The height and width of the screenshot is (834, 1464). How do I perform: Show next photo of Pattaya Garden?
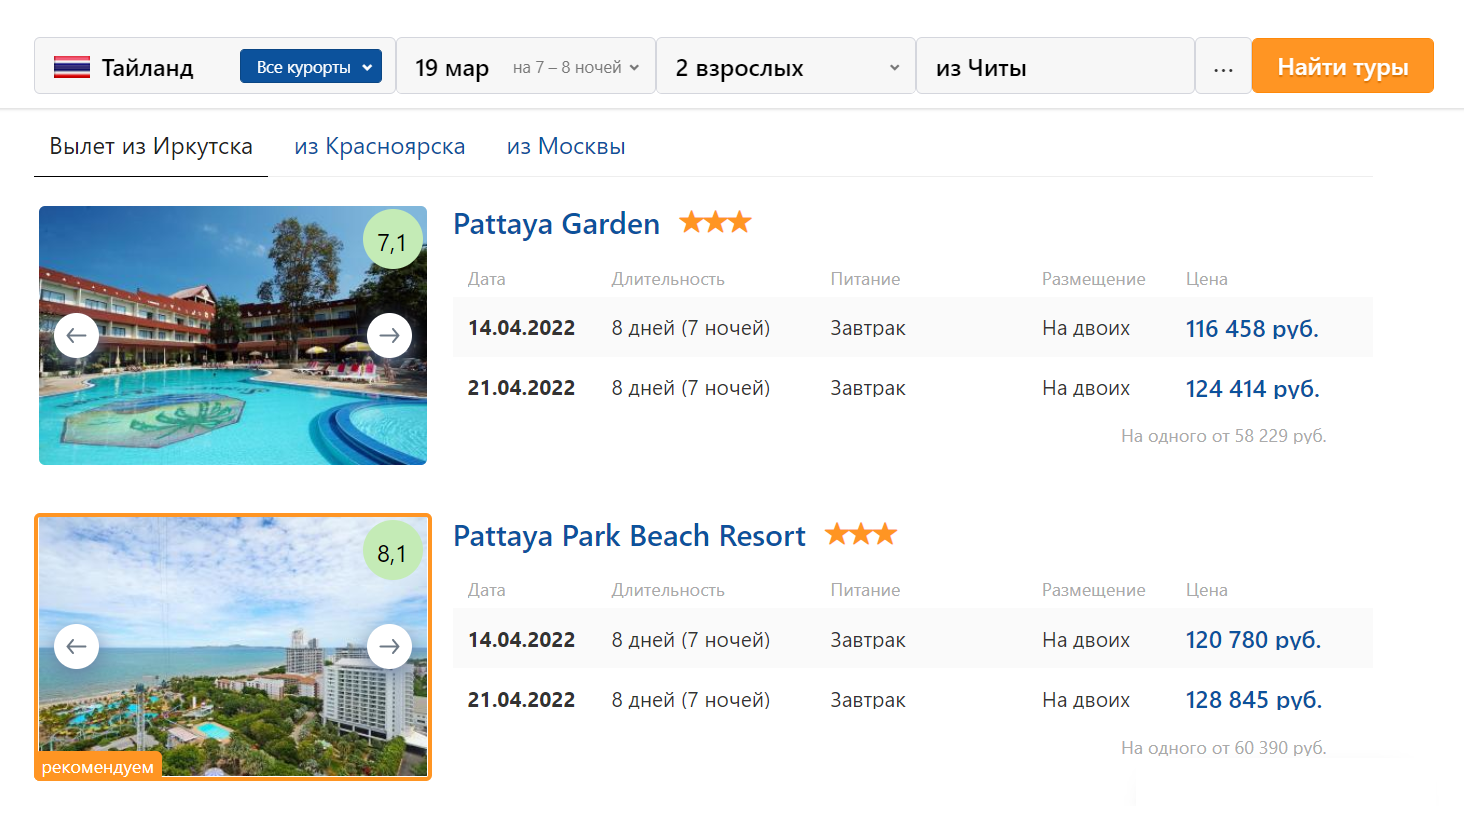[x=390, y=335]
